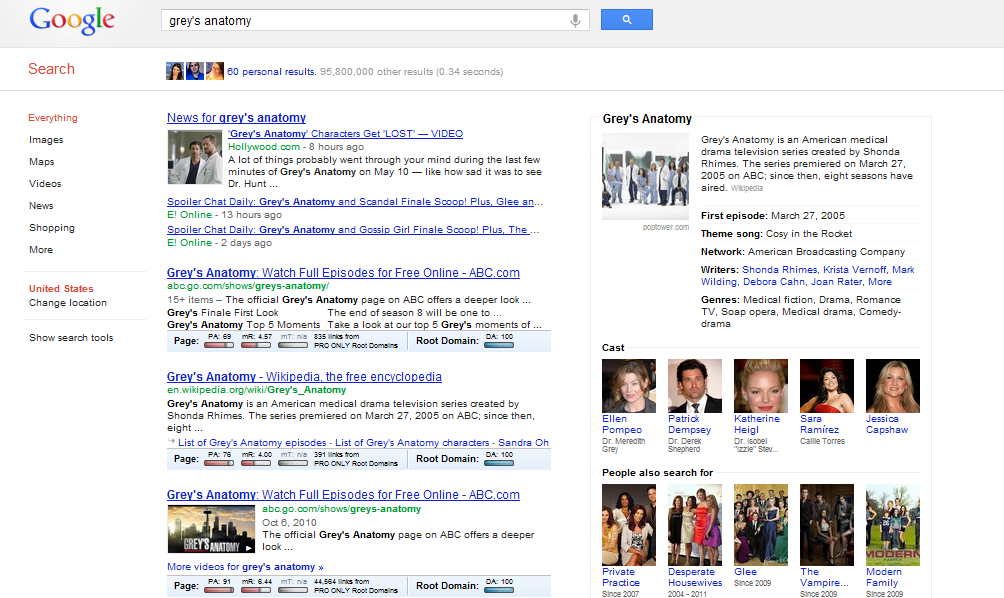Click Sara Ramírez's cast photo
The height and width of the screenshot is (598, 1004).
click(x=827, y=386)
